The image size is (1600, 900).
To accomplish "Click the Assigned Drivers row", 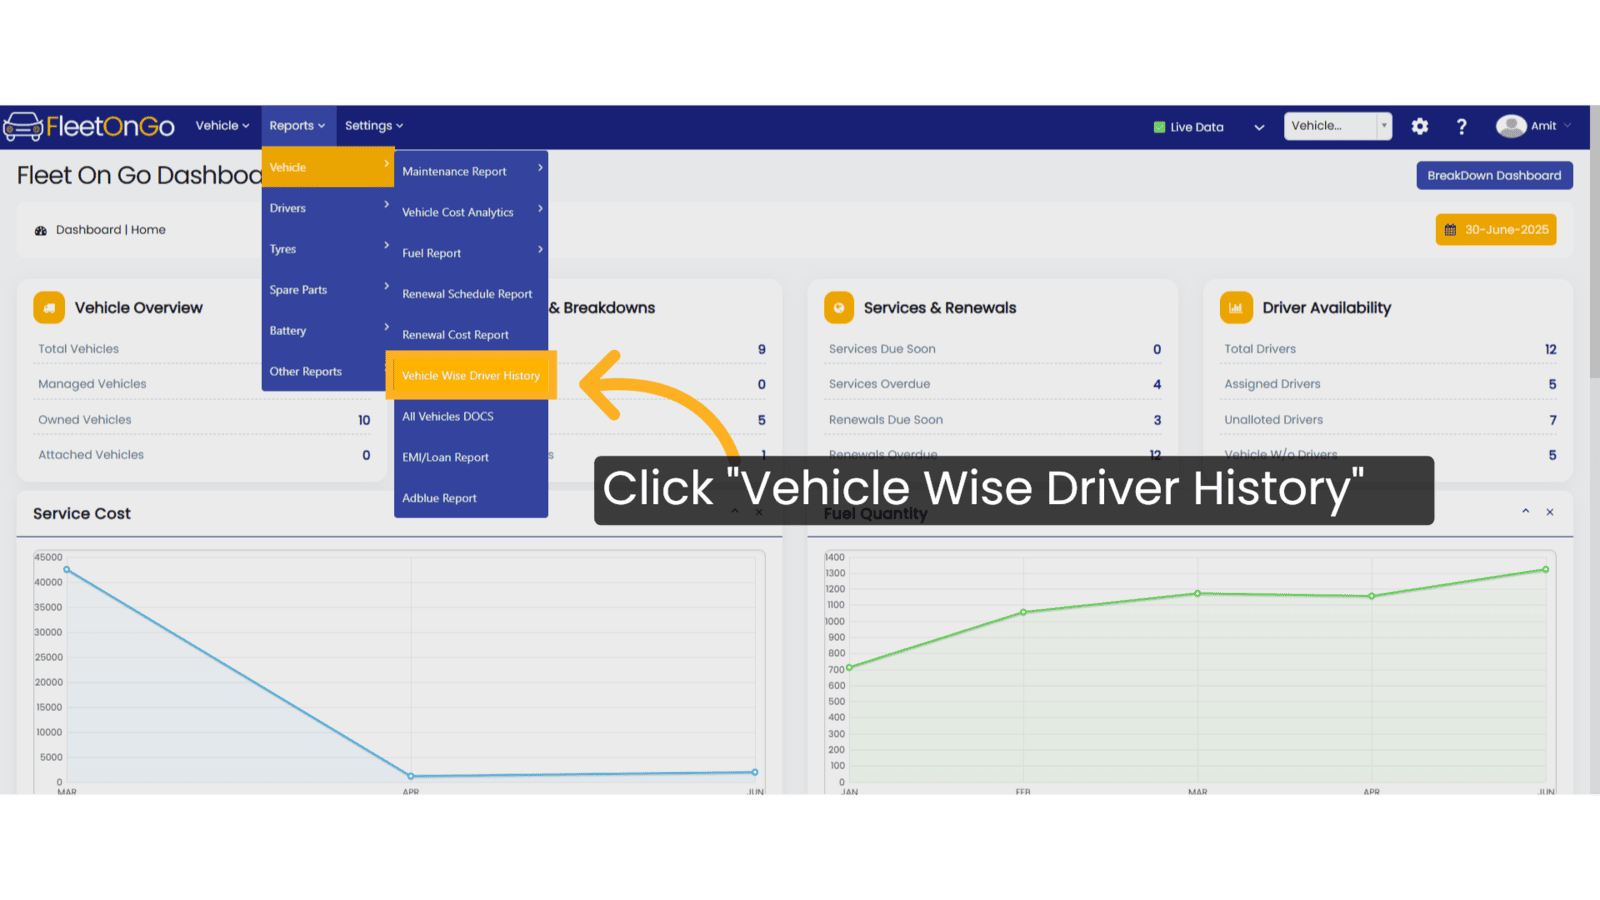I will pyautogui.click(x=1390, y=384).
